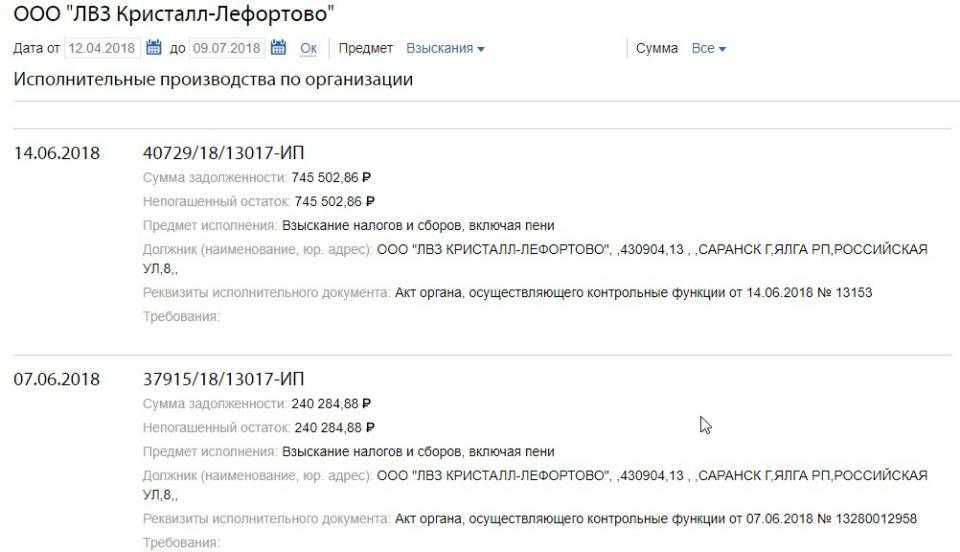This screenshot has height=552, width=960.
Task: Click the end date field 09.07.2018
Action: click(227, 48)
